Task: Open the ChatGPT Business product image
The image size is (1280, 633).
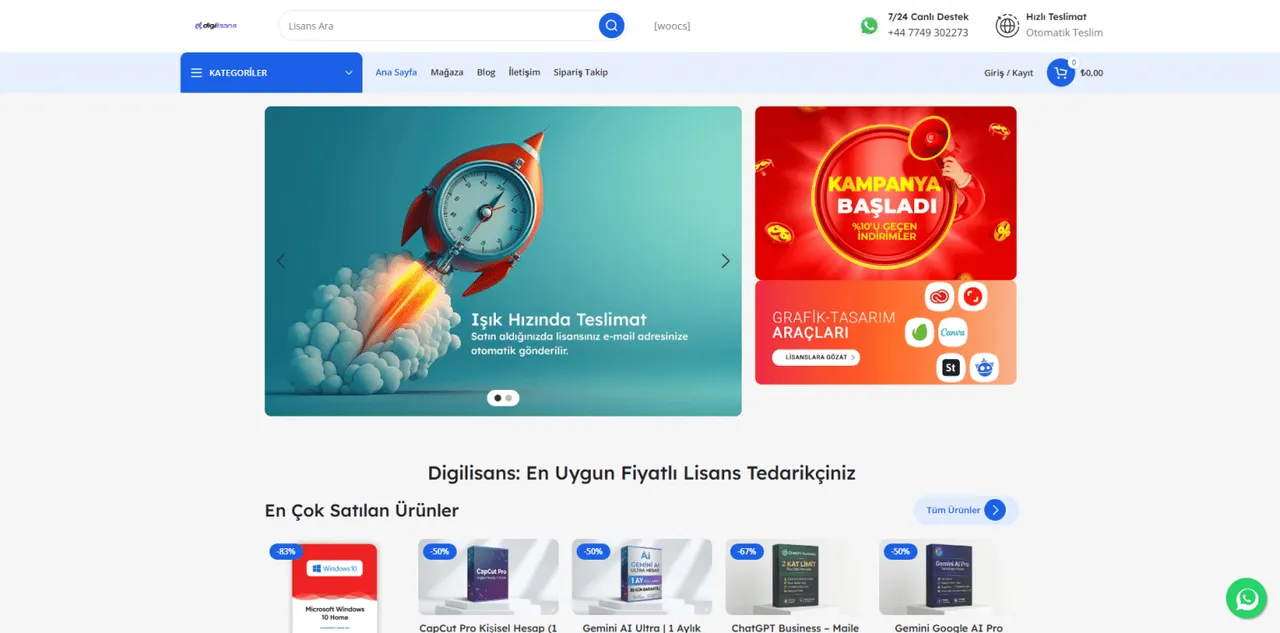Action: pyautogui.click(x=795, y=577)
